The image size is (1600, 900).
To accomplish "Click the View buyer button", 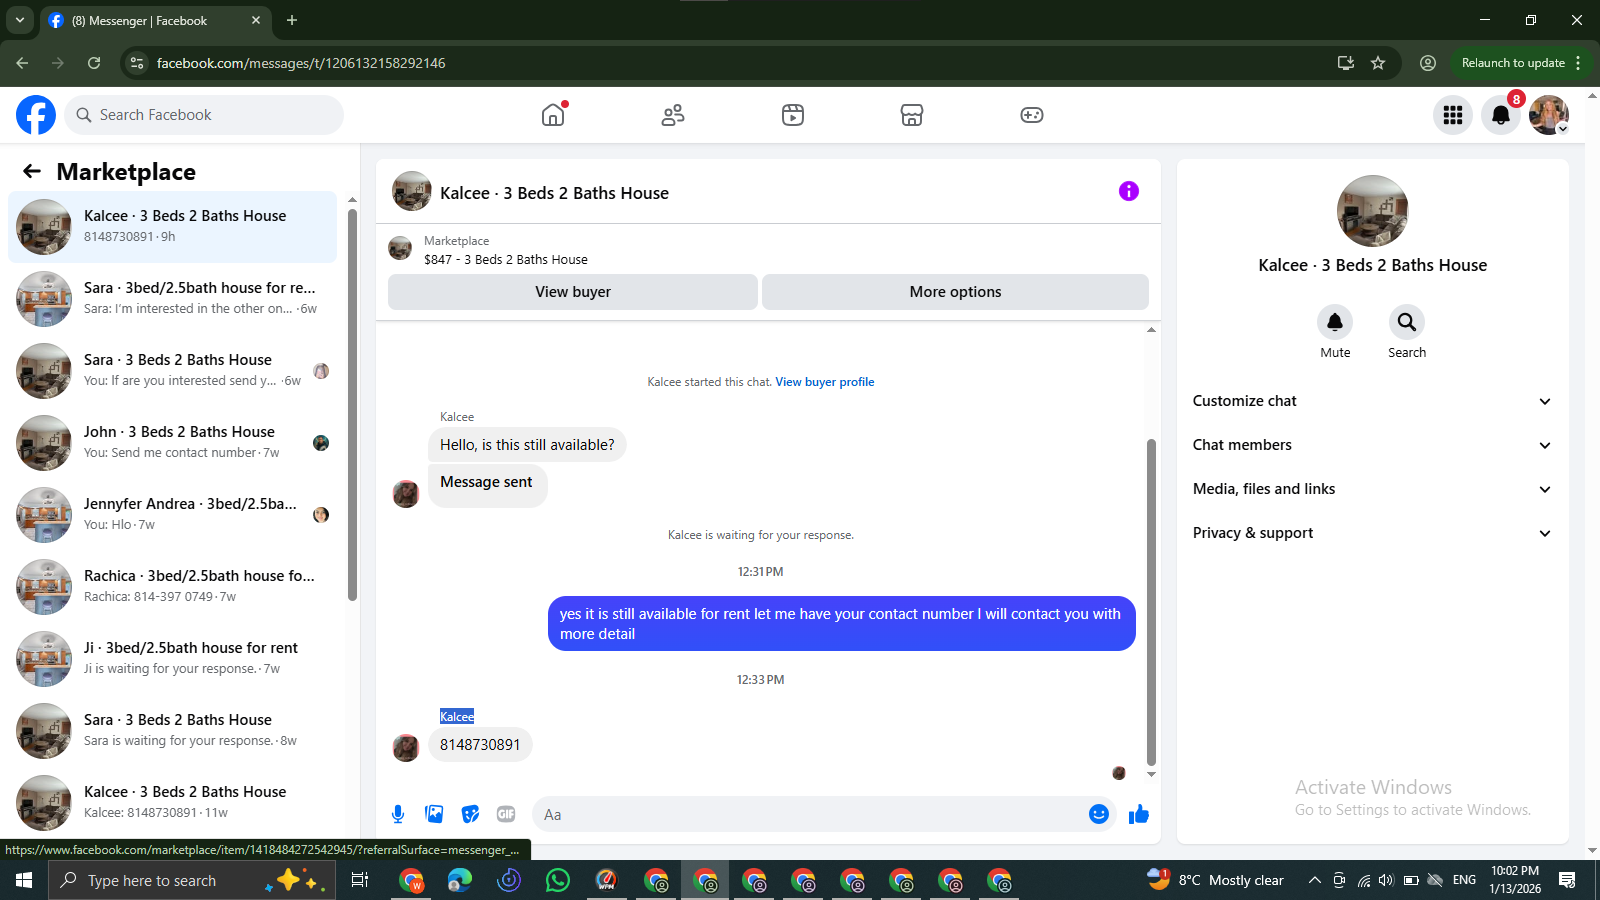I will click(x=573, y=292).
